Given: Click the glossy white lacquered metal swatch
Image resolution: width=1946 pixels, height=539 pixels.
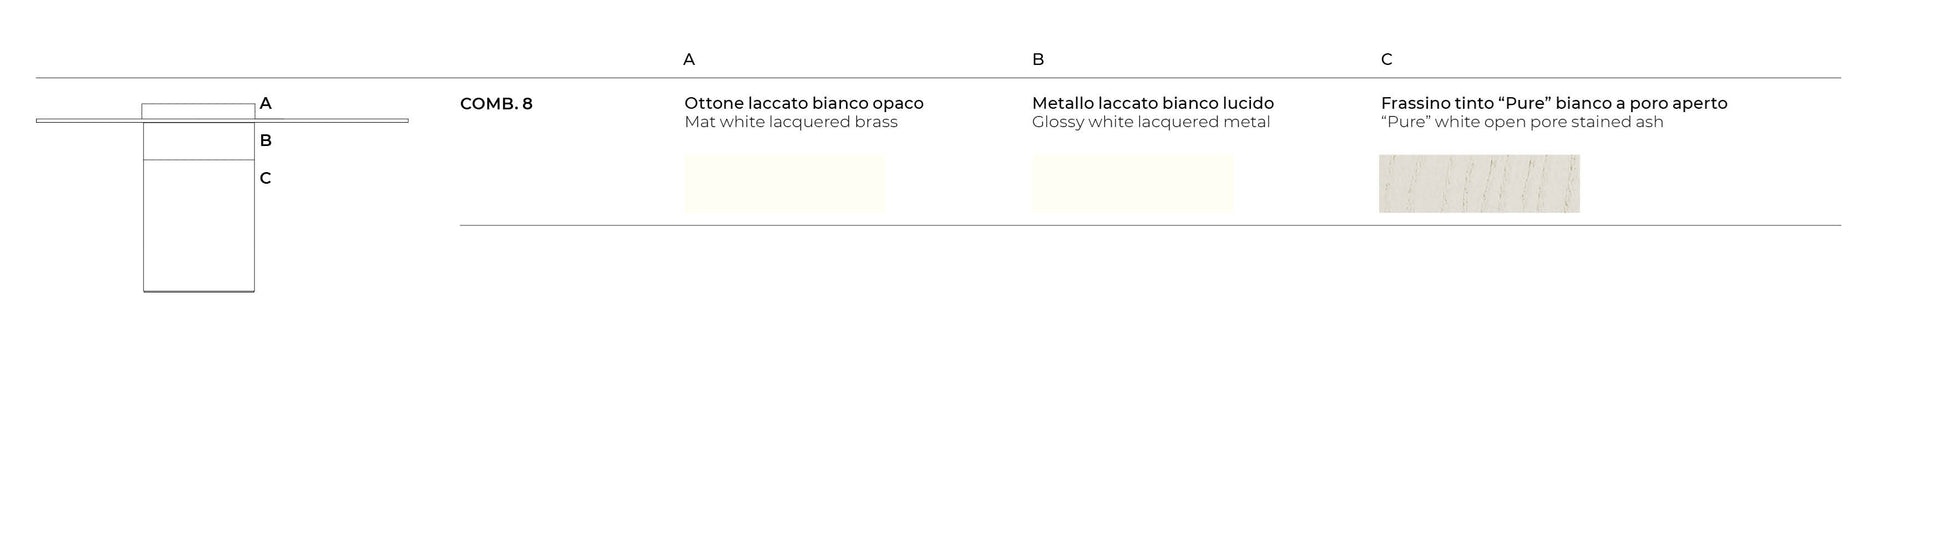Looking at the screenshot, I should tap(1132, 183).
